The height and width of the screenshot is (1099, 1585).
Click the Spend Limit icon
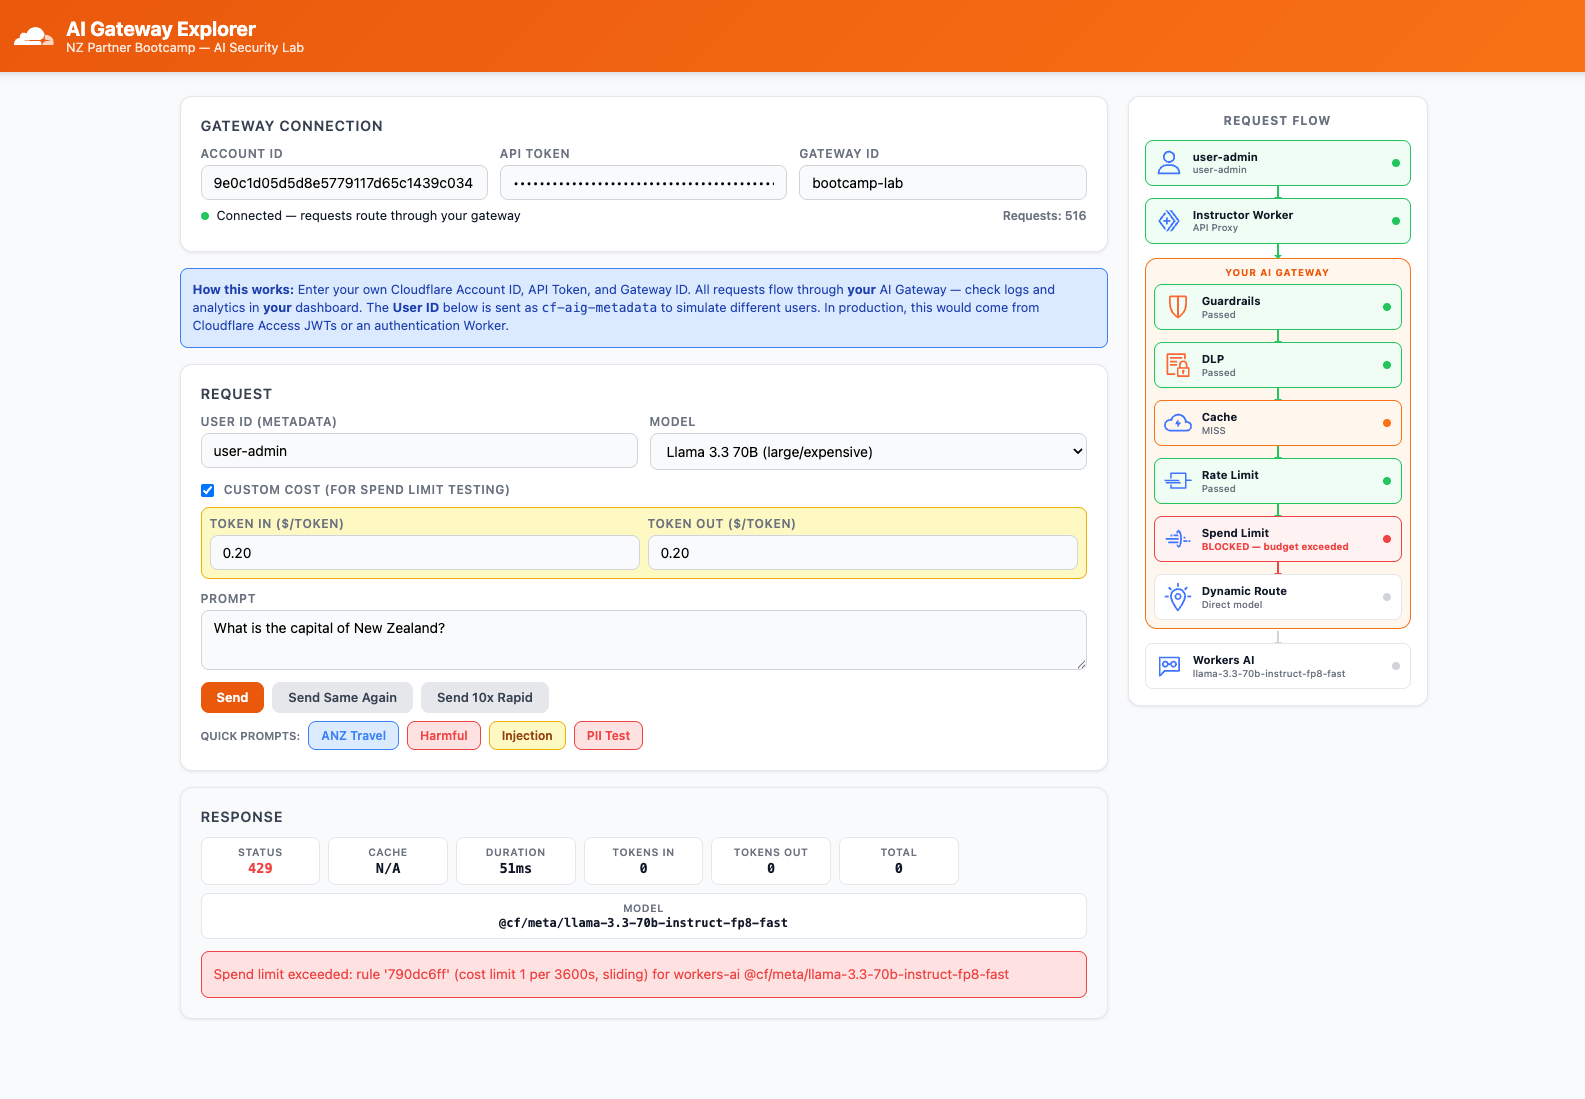click(1178, 539)
